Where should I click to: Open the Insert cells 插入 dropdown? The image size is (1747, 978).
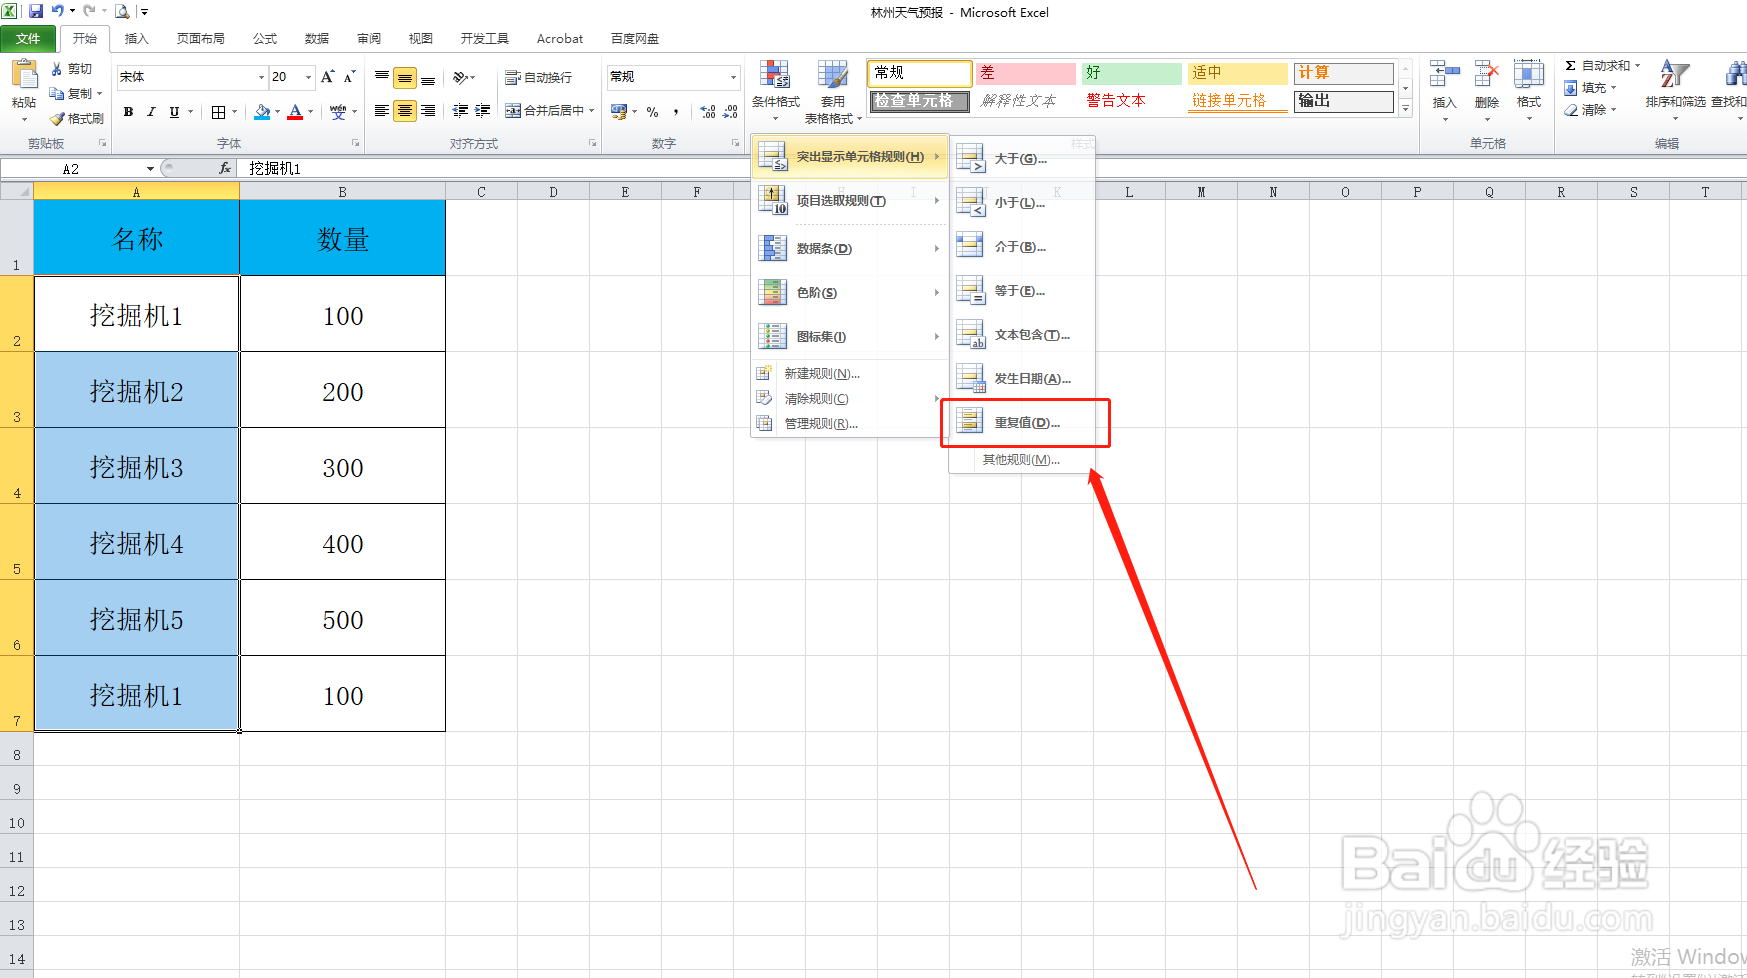pos(1445,91)
